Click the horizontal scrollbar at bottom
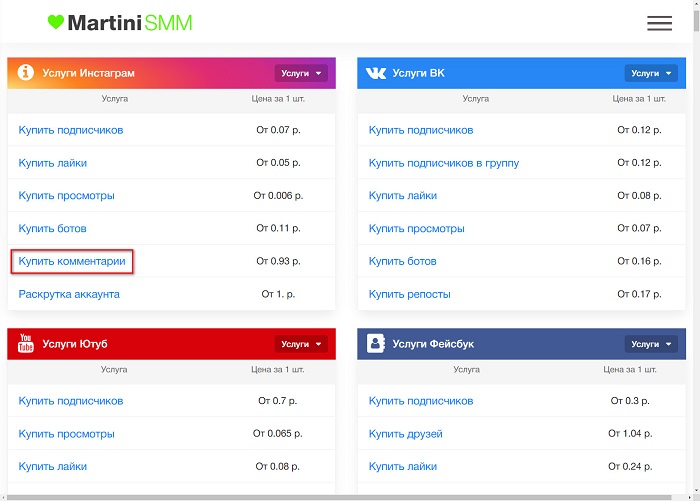Viewport: 700px width, 501px height. (339, 497)
